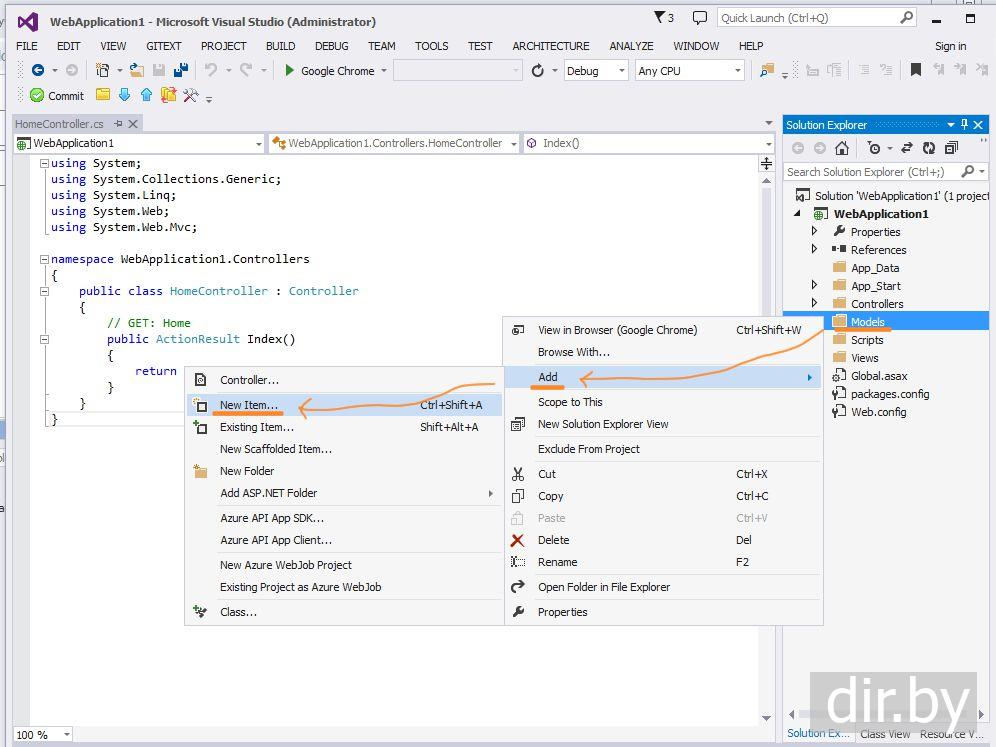Image resolution: width=996 pixels, height=747 pixels.
Task: Click the Commit button
Action: pos(57,96)
